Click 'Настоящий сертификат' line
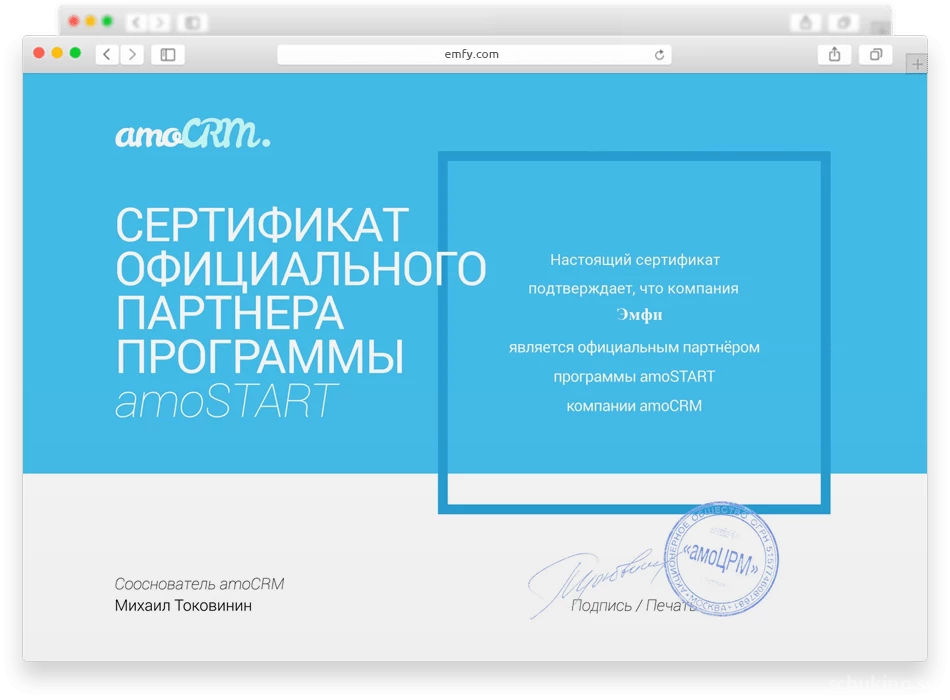 pos(634,260)
